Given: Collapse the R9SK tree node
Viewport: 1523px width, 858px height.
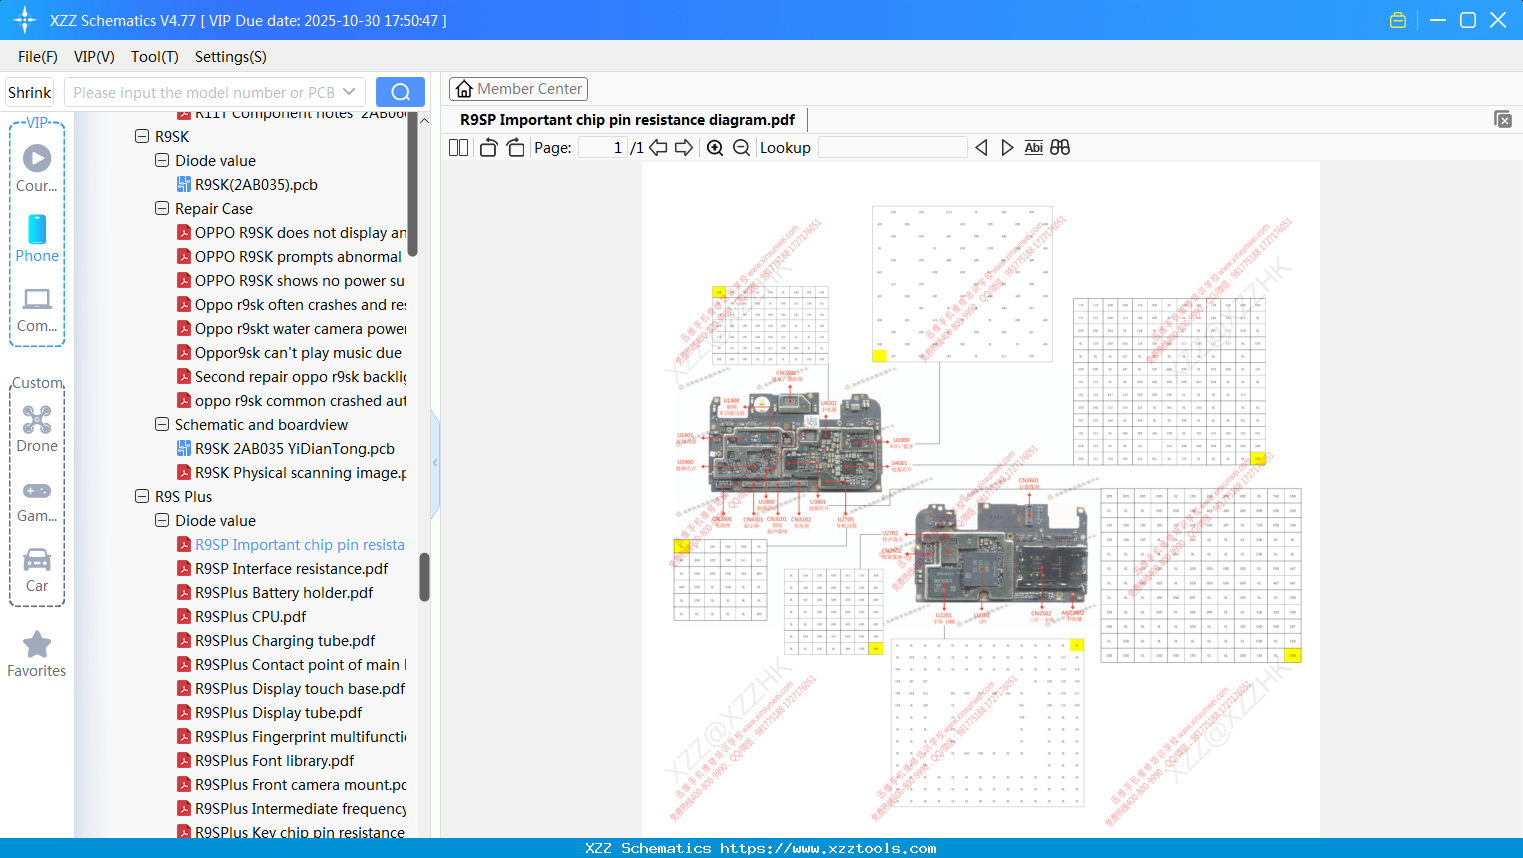Looking at the screenshot, I should [x=142, y=136].
